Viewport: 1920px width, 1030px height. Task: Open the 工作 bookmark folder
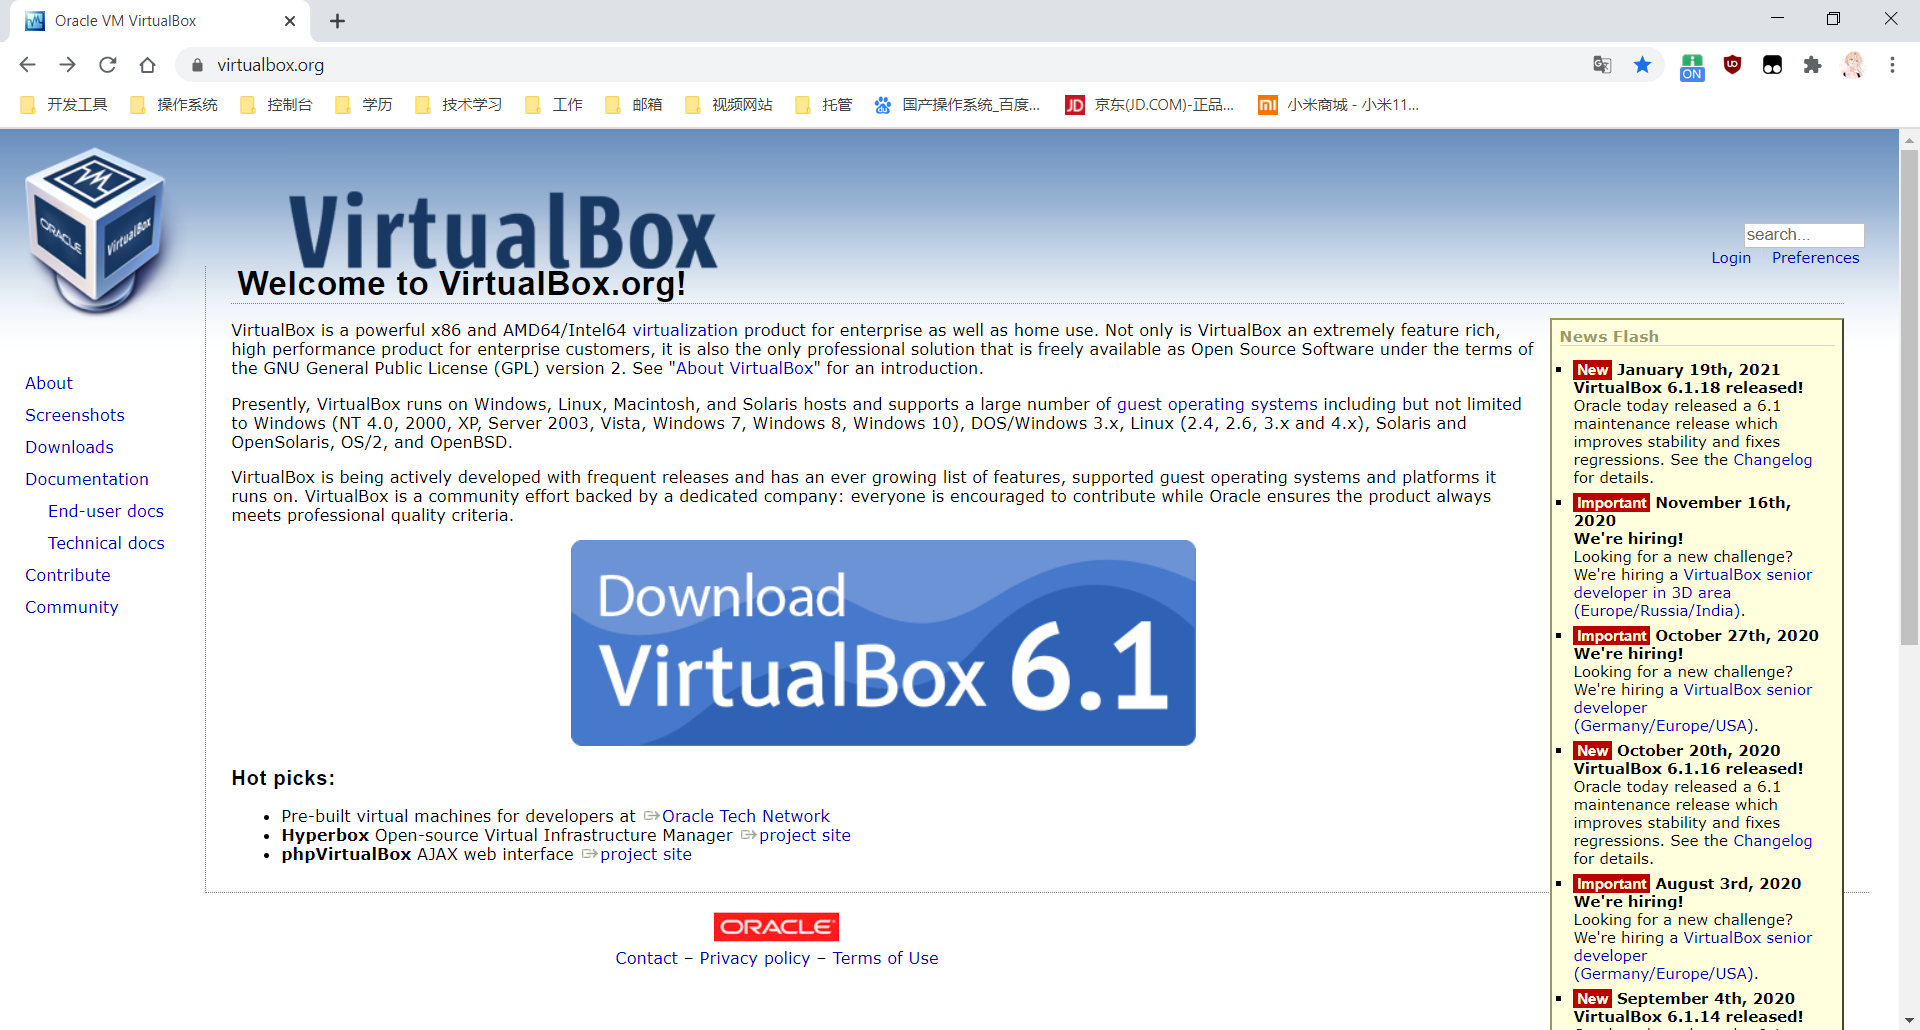tap(554, 105)
